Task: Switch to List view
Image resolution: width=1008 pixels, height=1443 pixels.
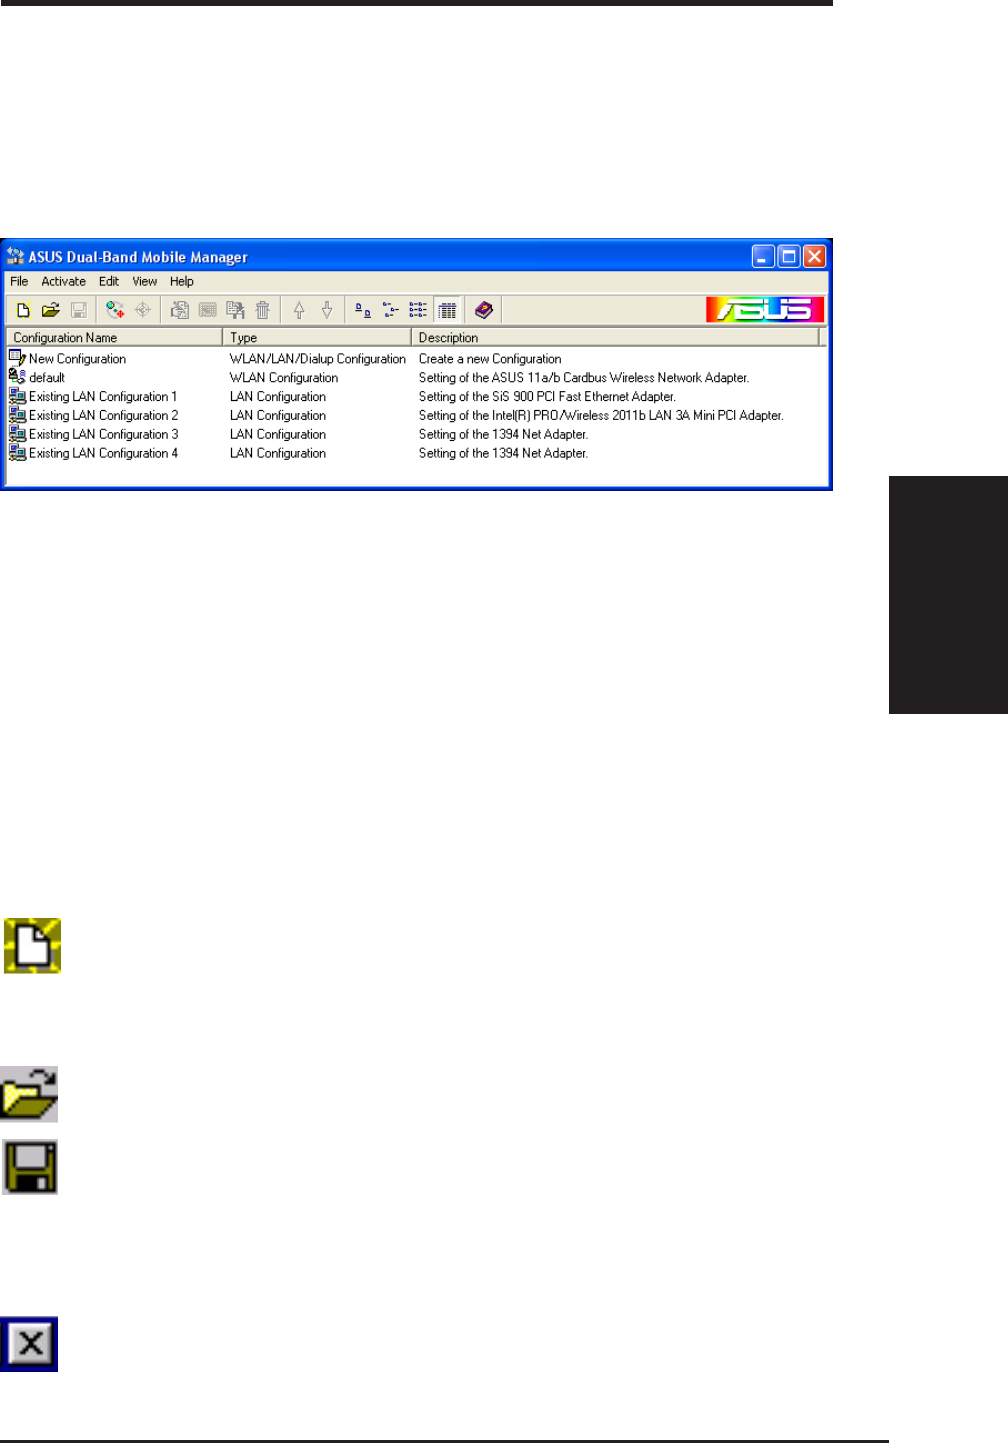Action: [418, 310]
